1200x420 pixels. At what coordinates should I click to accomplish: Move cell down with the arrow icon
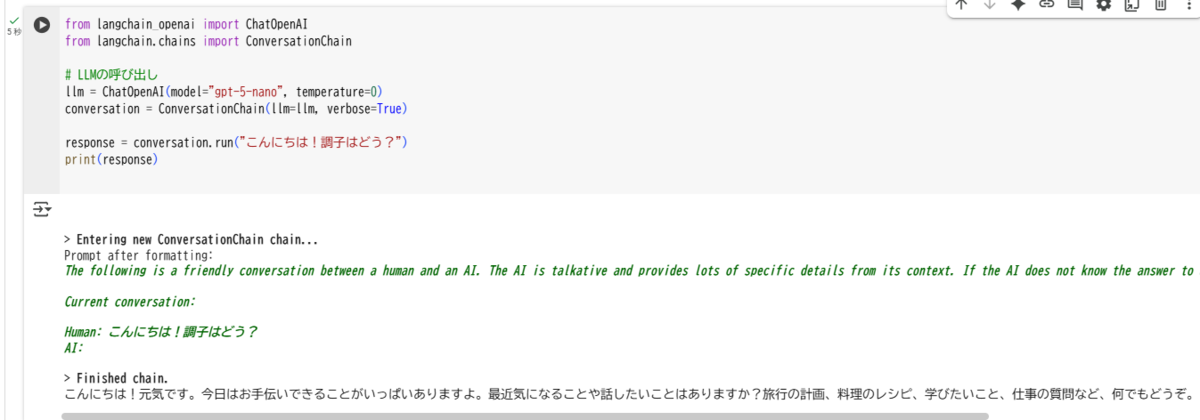pyautogui.click(x=990, y=4)
